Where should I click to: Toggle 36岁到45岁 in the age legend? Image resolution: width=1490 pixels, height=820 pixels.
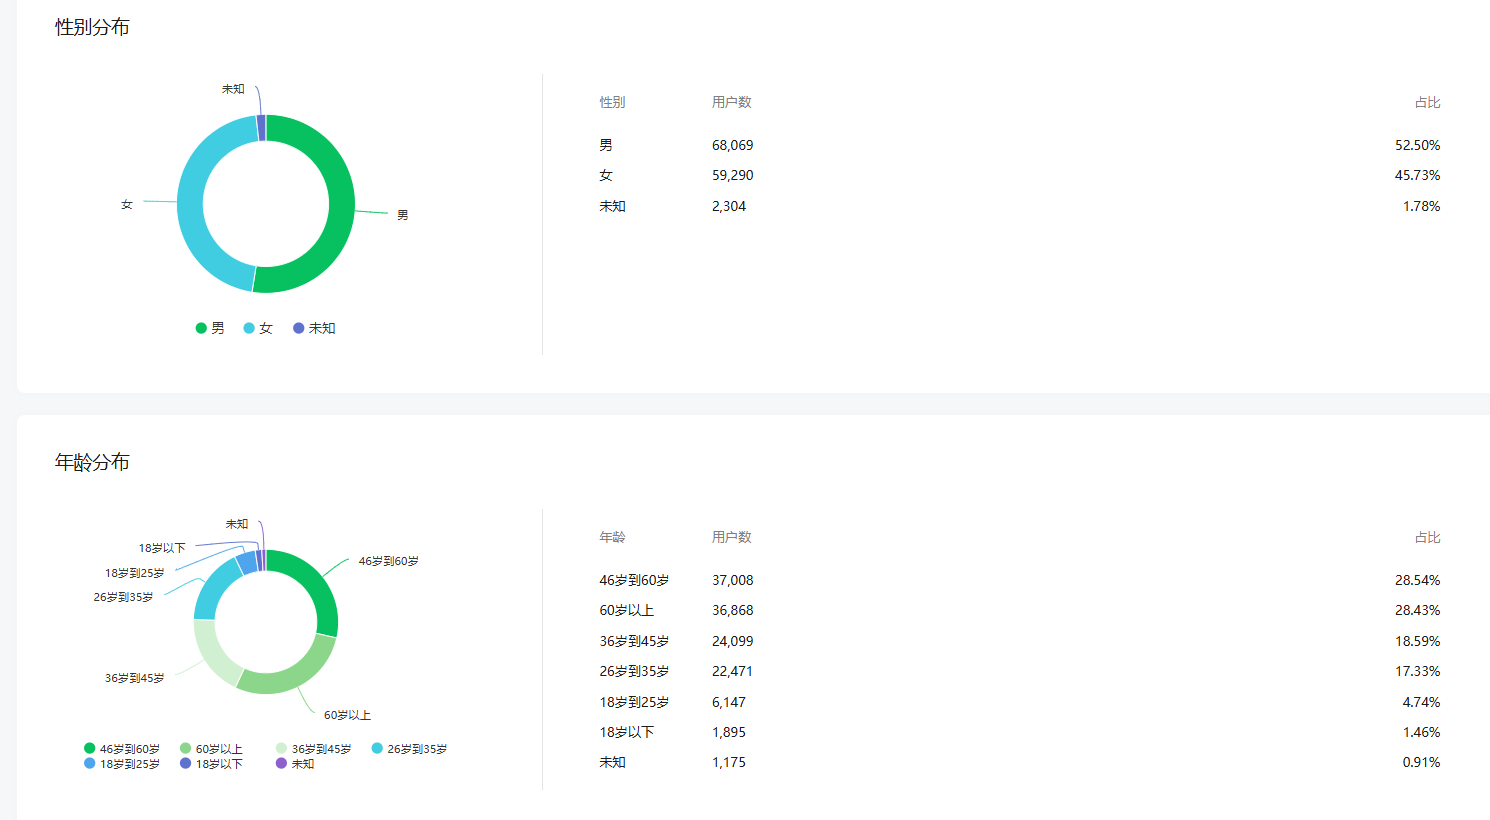click(x=314, y=749)
